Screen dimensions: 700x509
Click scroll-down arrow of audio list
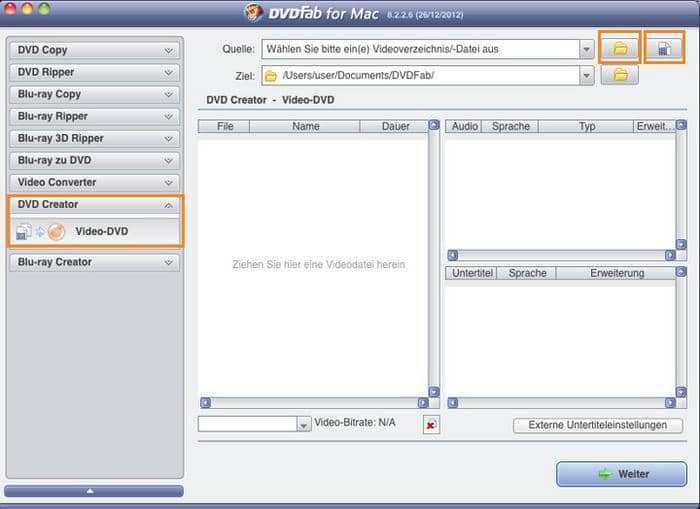point(681,244)
